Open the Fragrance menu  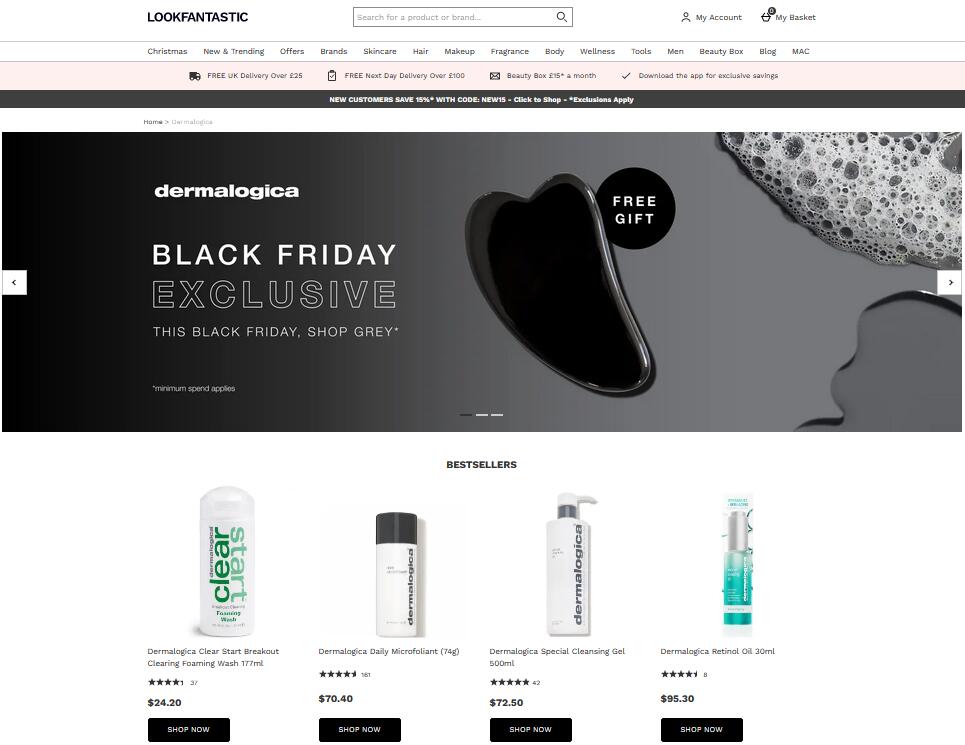510,51
